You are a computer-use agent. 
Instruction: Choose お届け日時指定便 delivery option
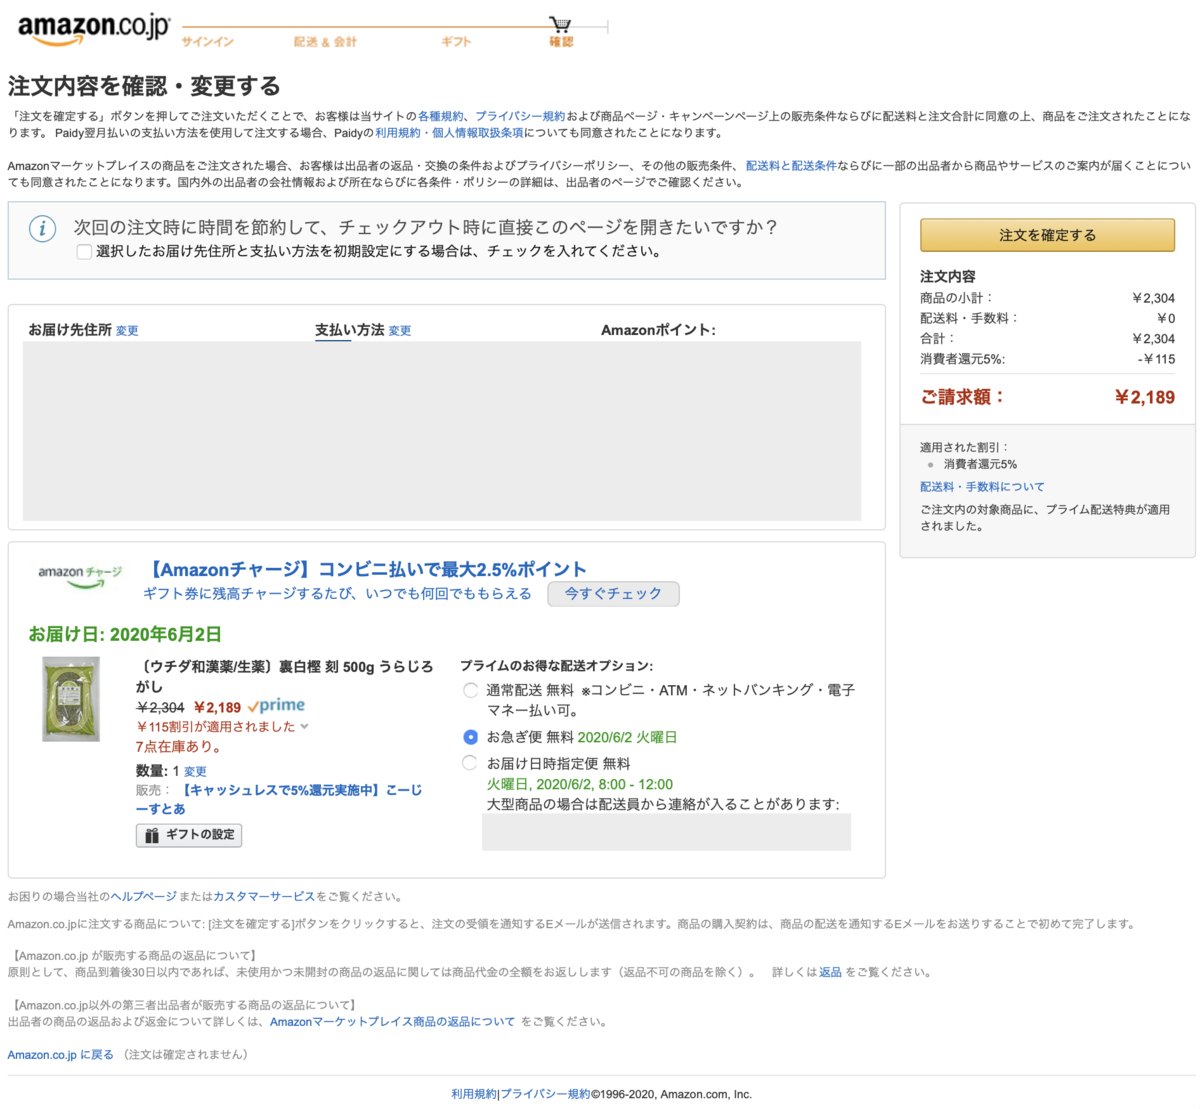470,762
